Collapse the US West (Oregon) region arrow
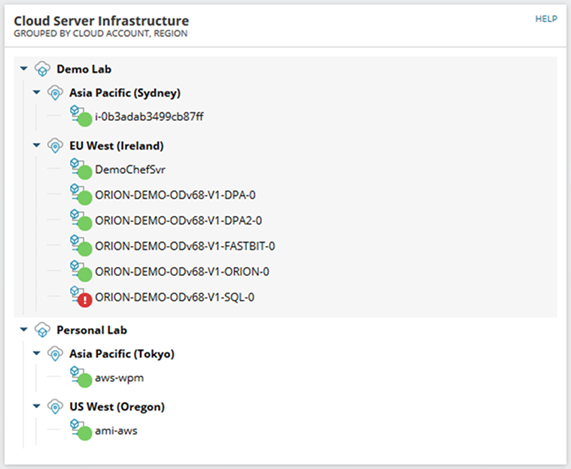 (x=36, y=406)
